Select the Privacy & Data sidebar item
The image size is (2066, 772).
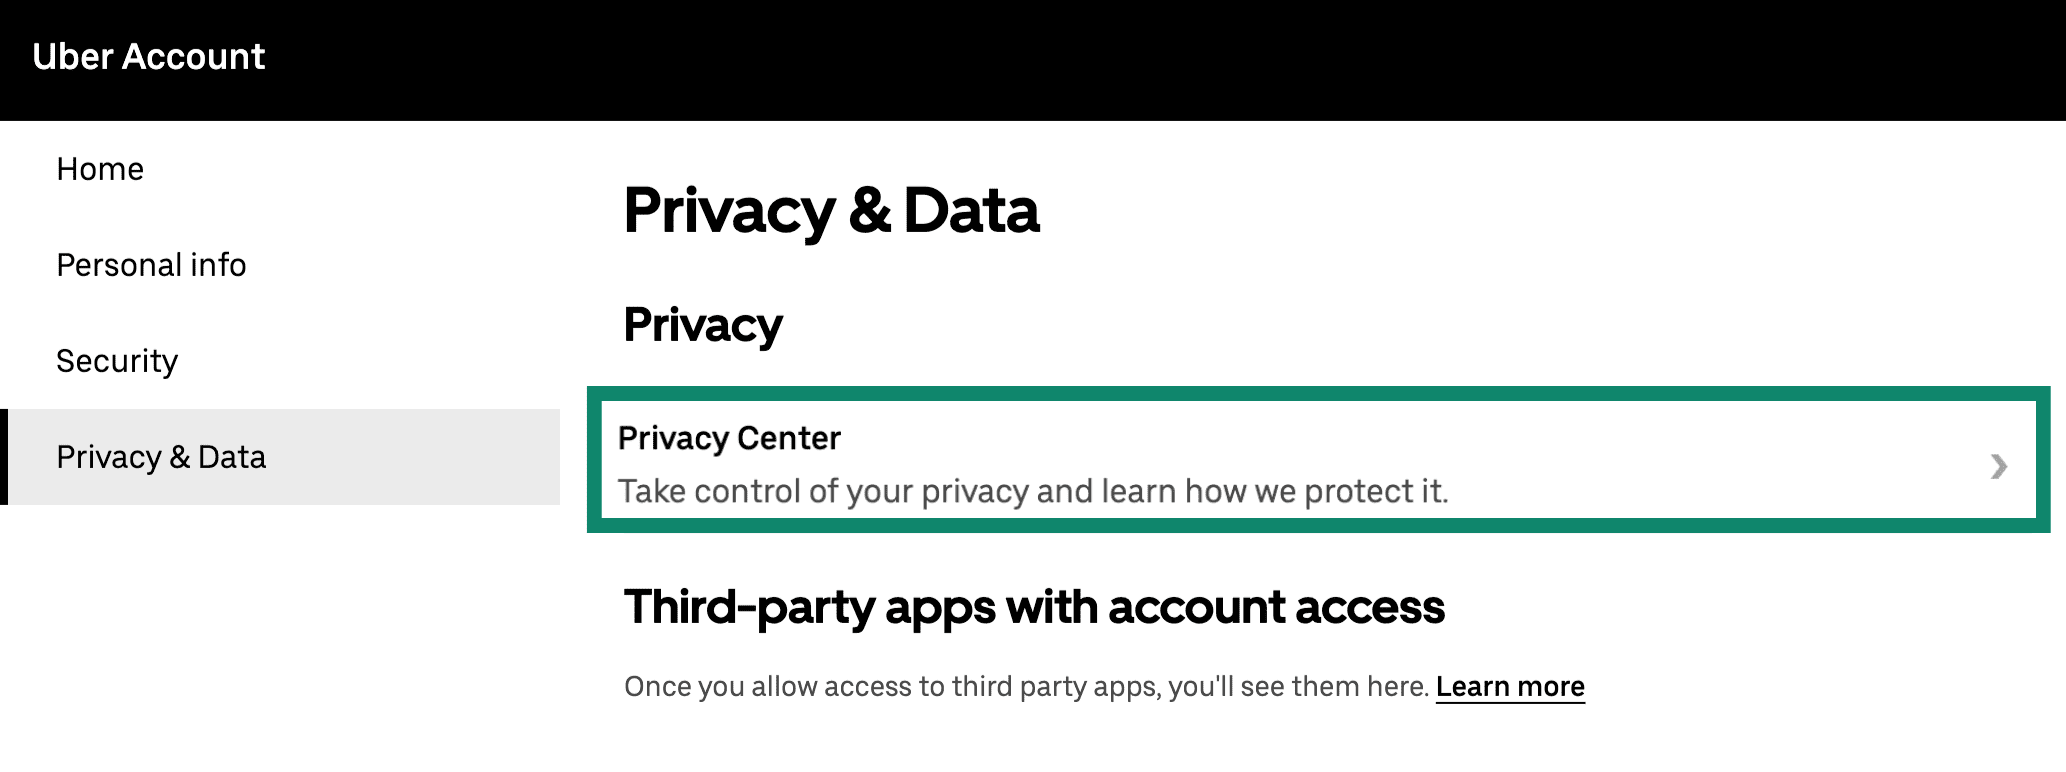pos(161,457)
